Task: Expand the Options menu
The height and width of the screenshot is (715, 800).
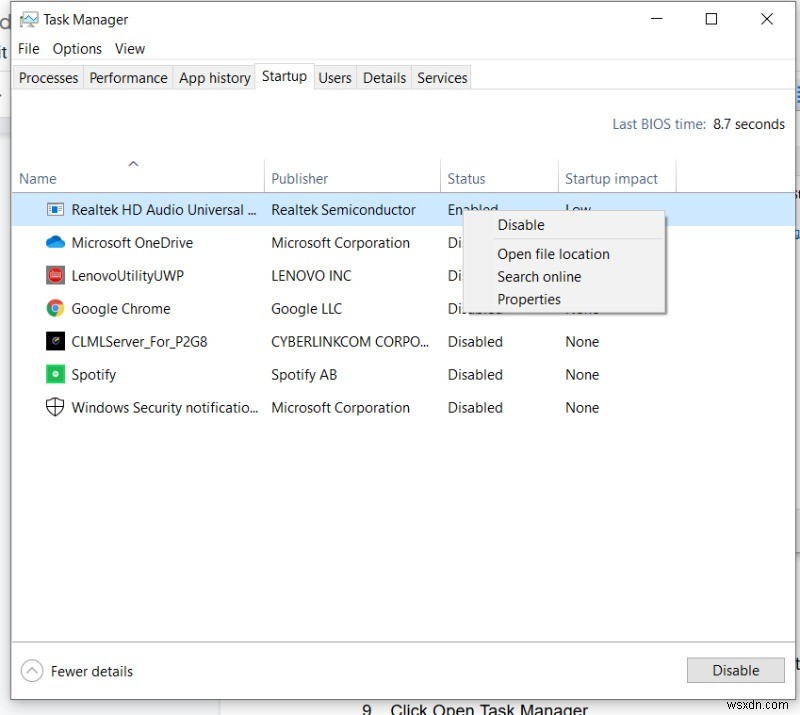Action: (77, 48)
